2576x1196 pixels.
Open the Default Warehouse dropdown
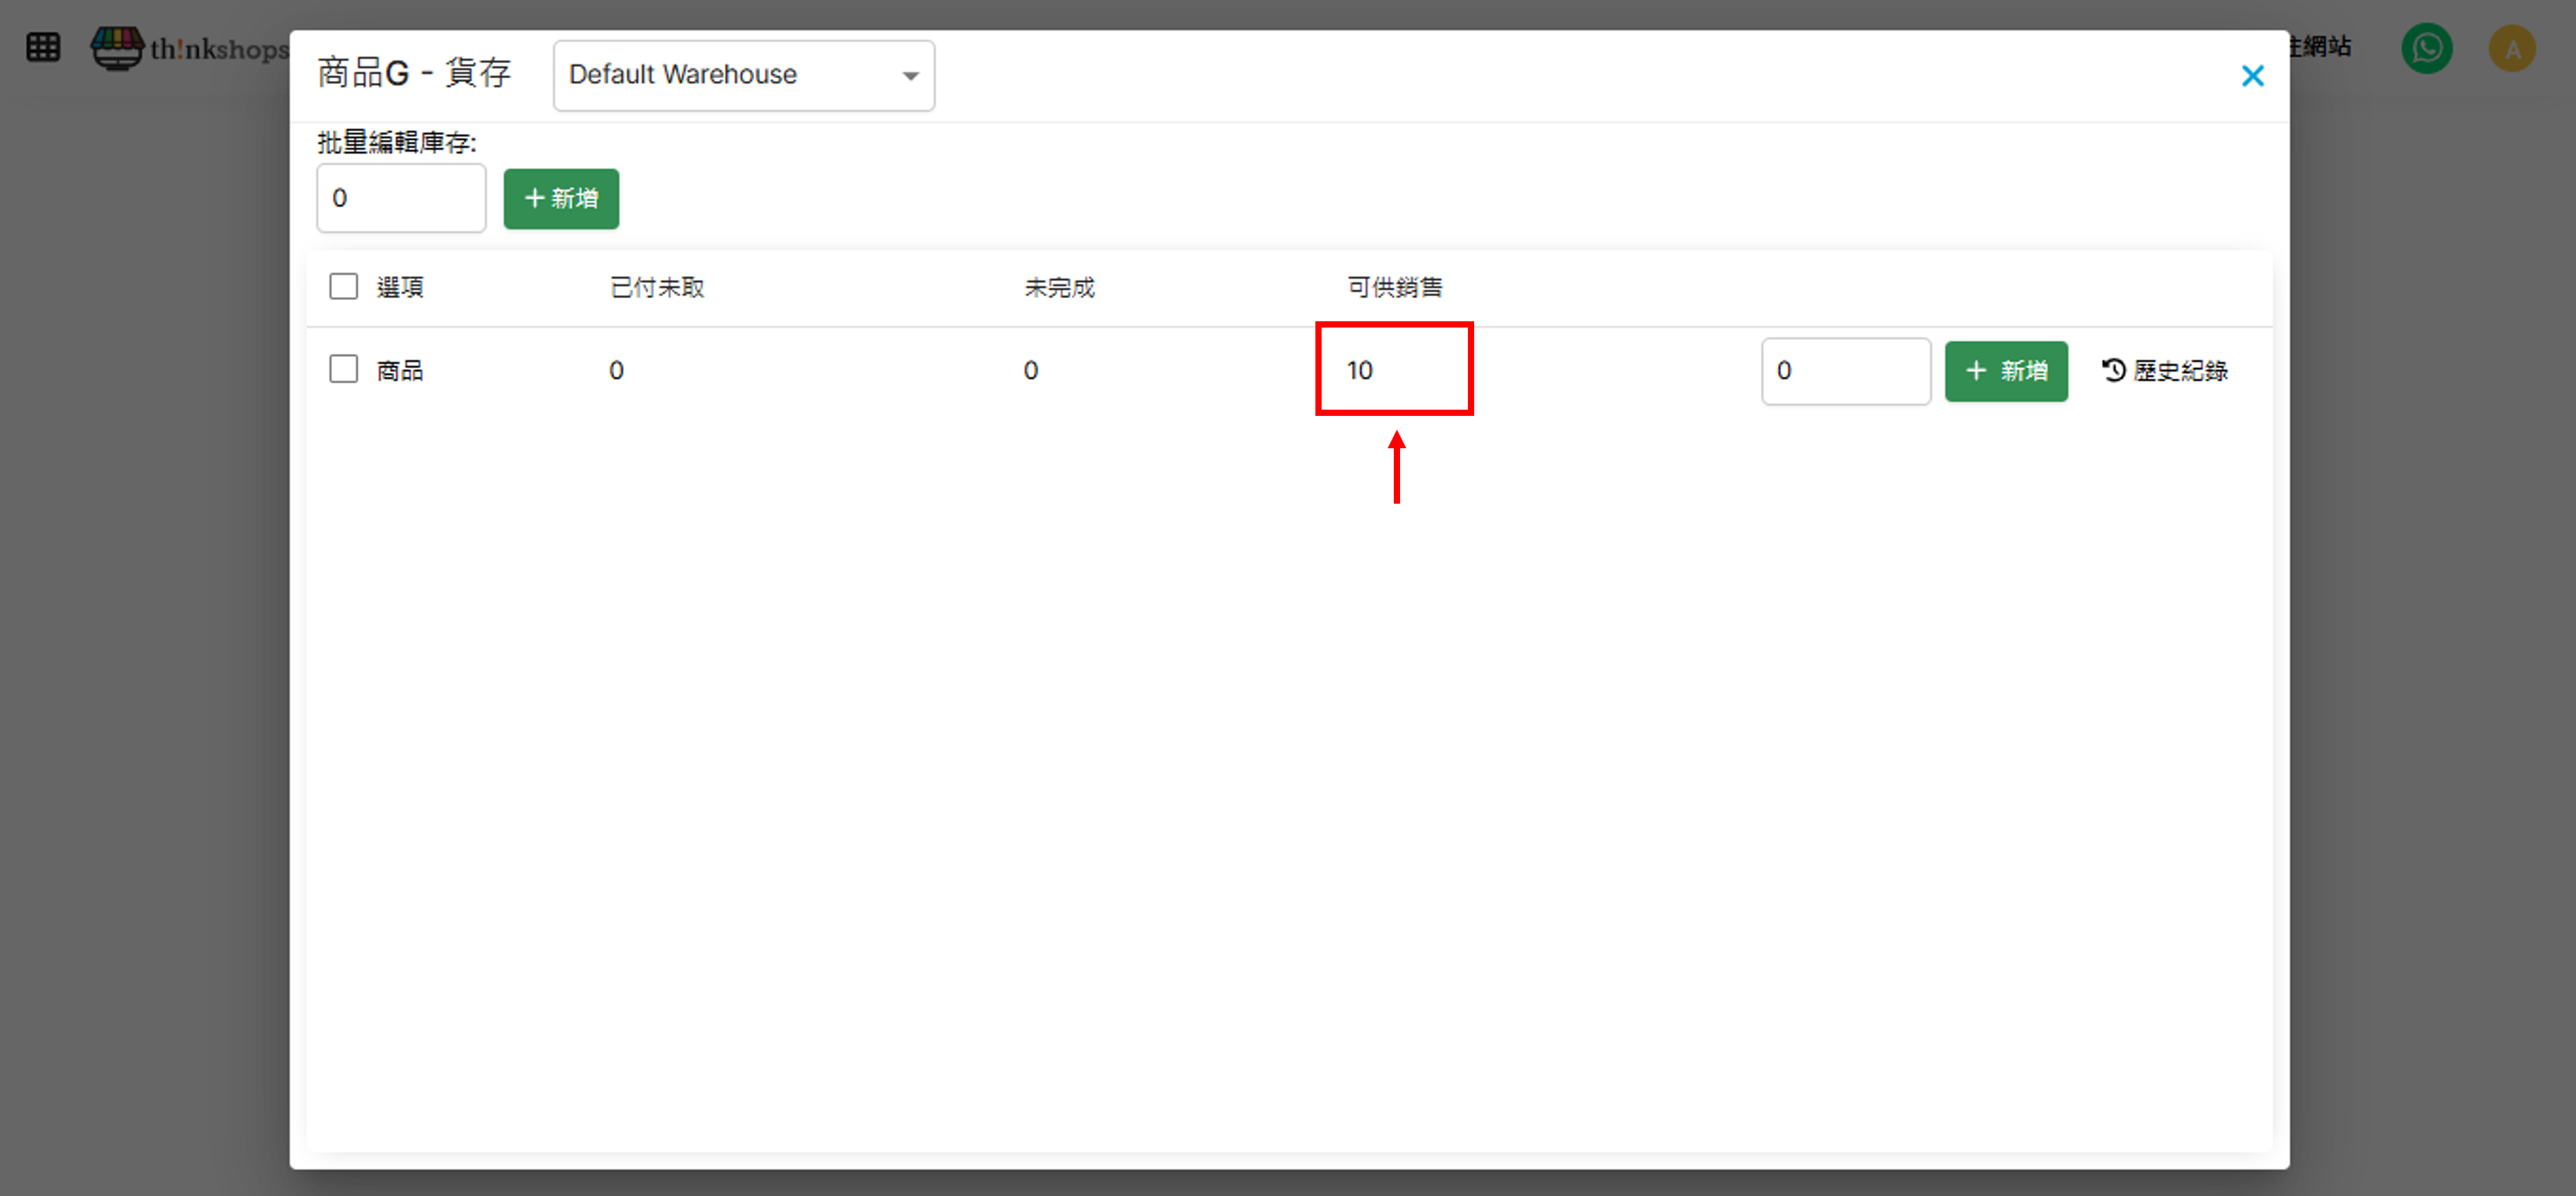tap(743, 75)
